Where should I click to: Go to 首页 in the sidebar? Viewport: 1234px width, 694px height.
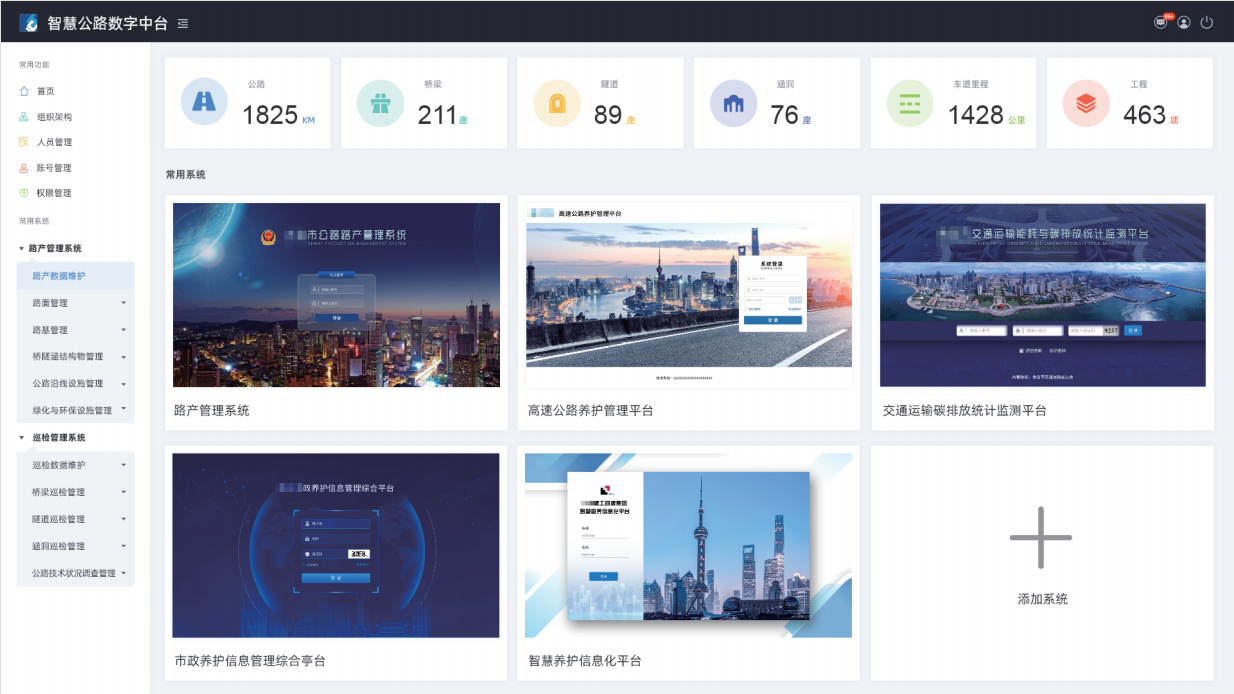(x=45, y=91)
